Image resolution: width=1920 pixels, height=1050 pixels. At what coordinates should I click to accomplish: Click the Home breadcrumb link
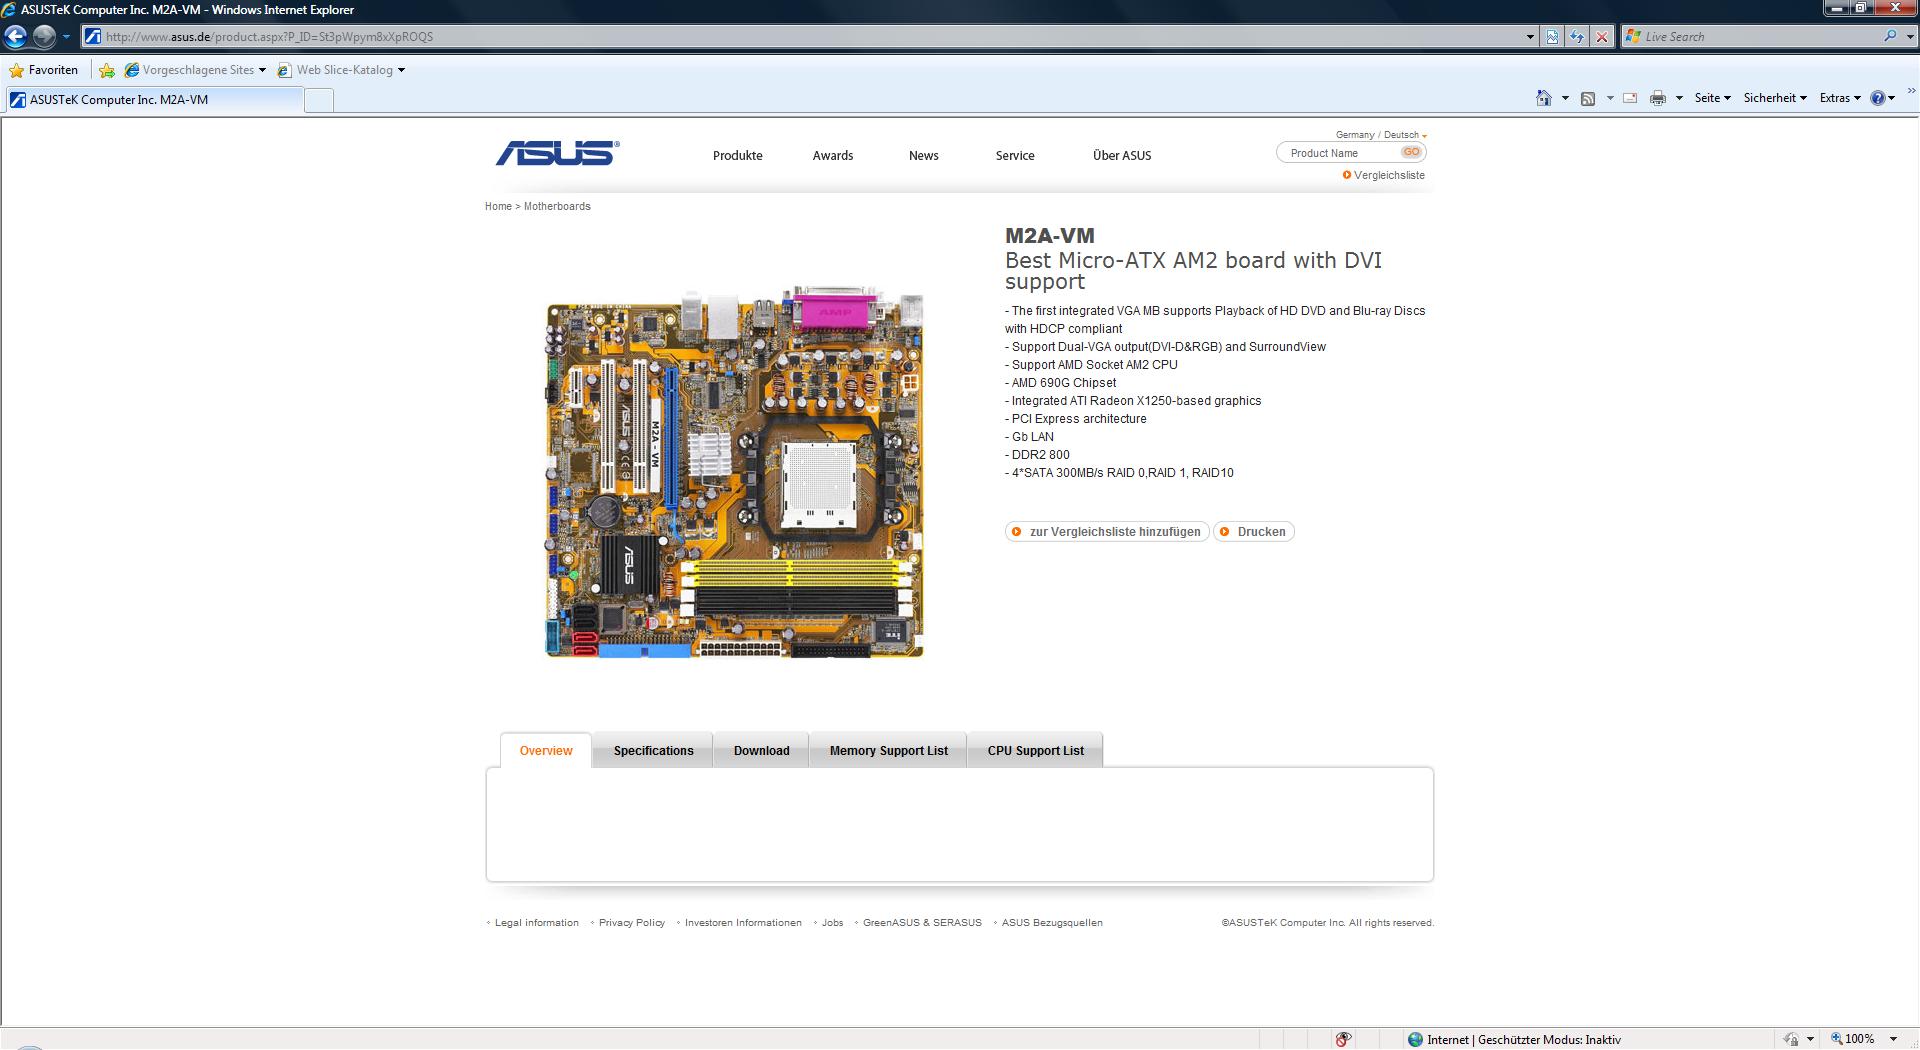(x=498, y=206)
